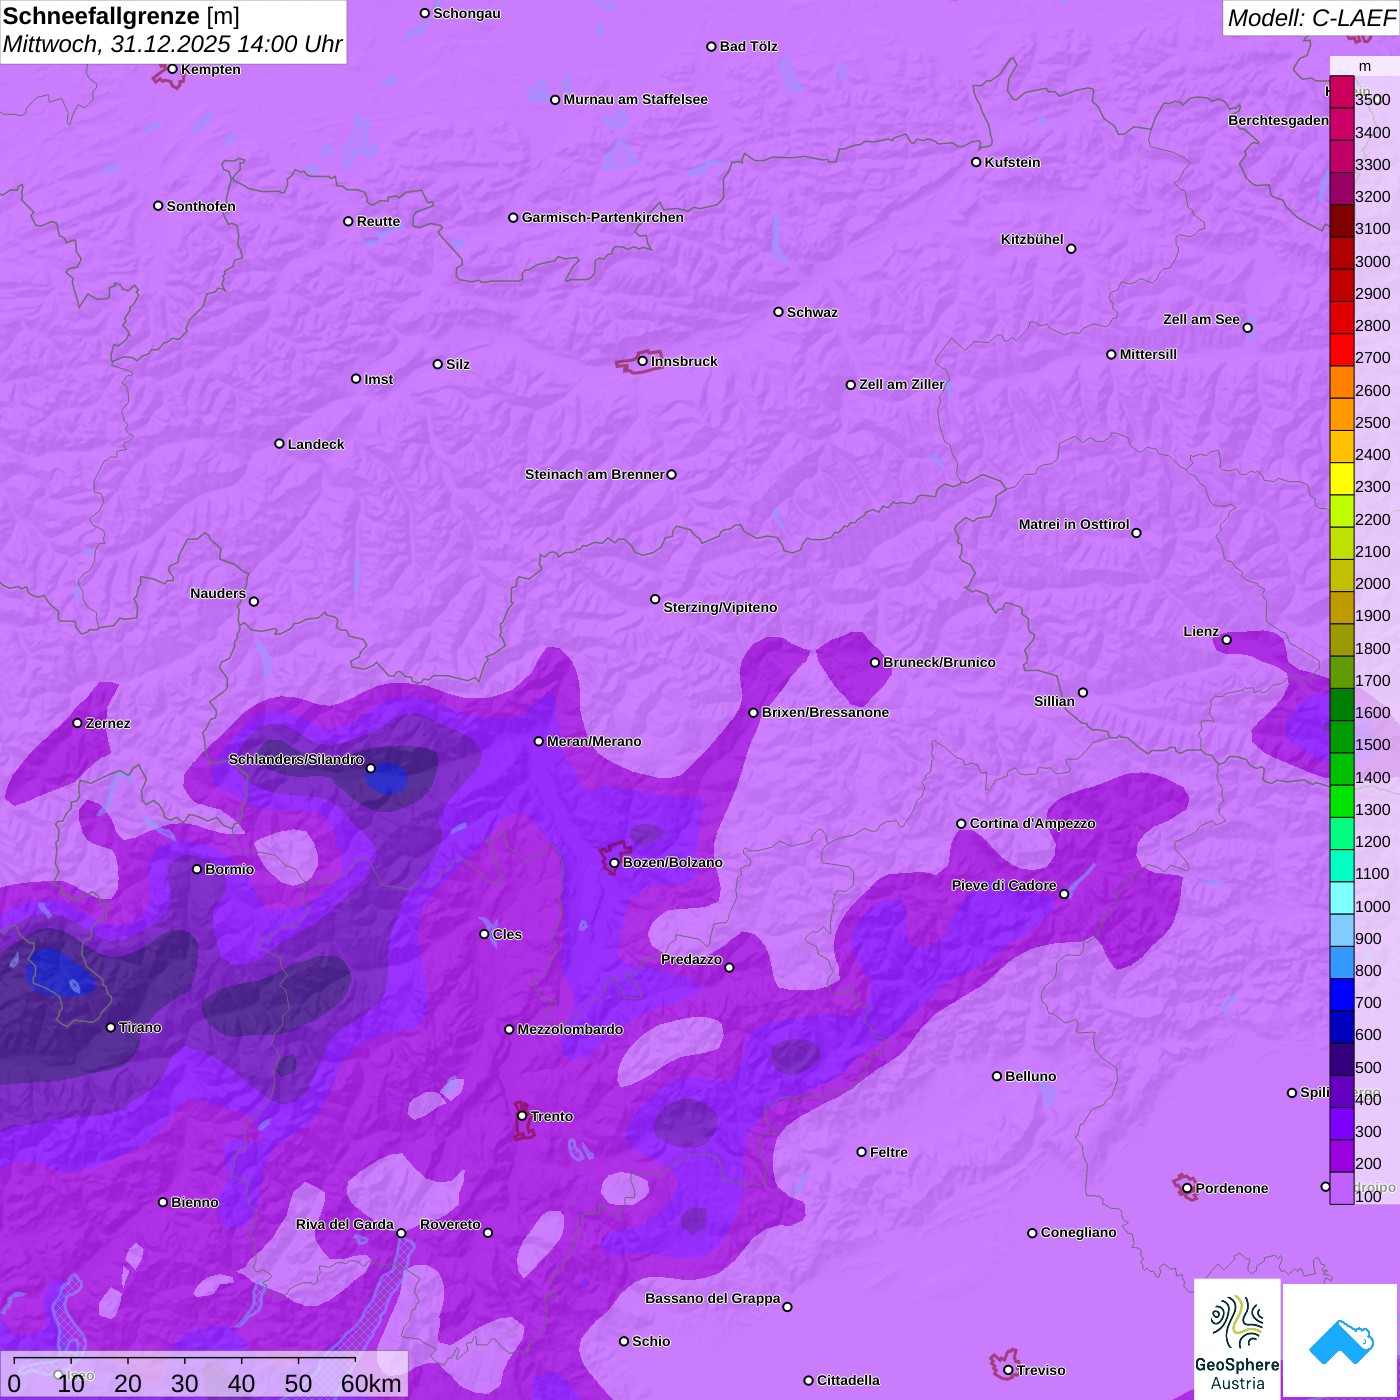Click the 'Schio' label
Screen dimensions: 1400x1400
coord(652,1341)
